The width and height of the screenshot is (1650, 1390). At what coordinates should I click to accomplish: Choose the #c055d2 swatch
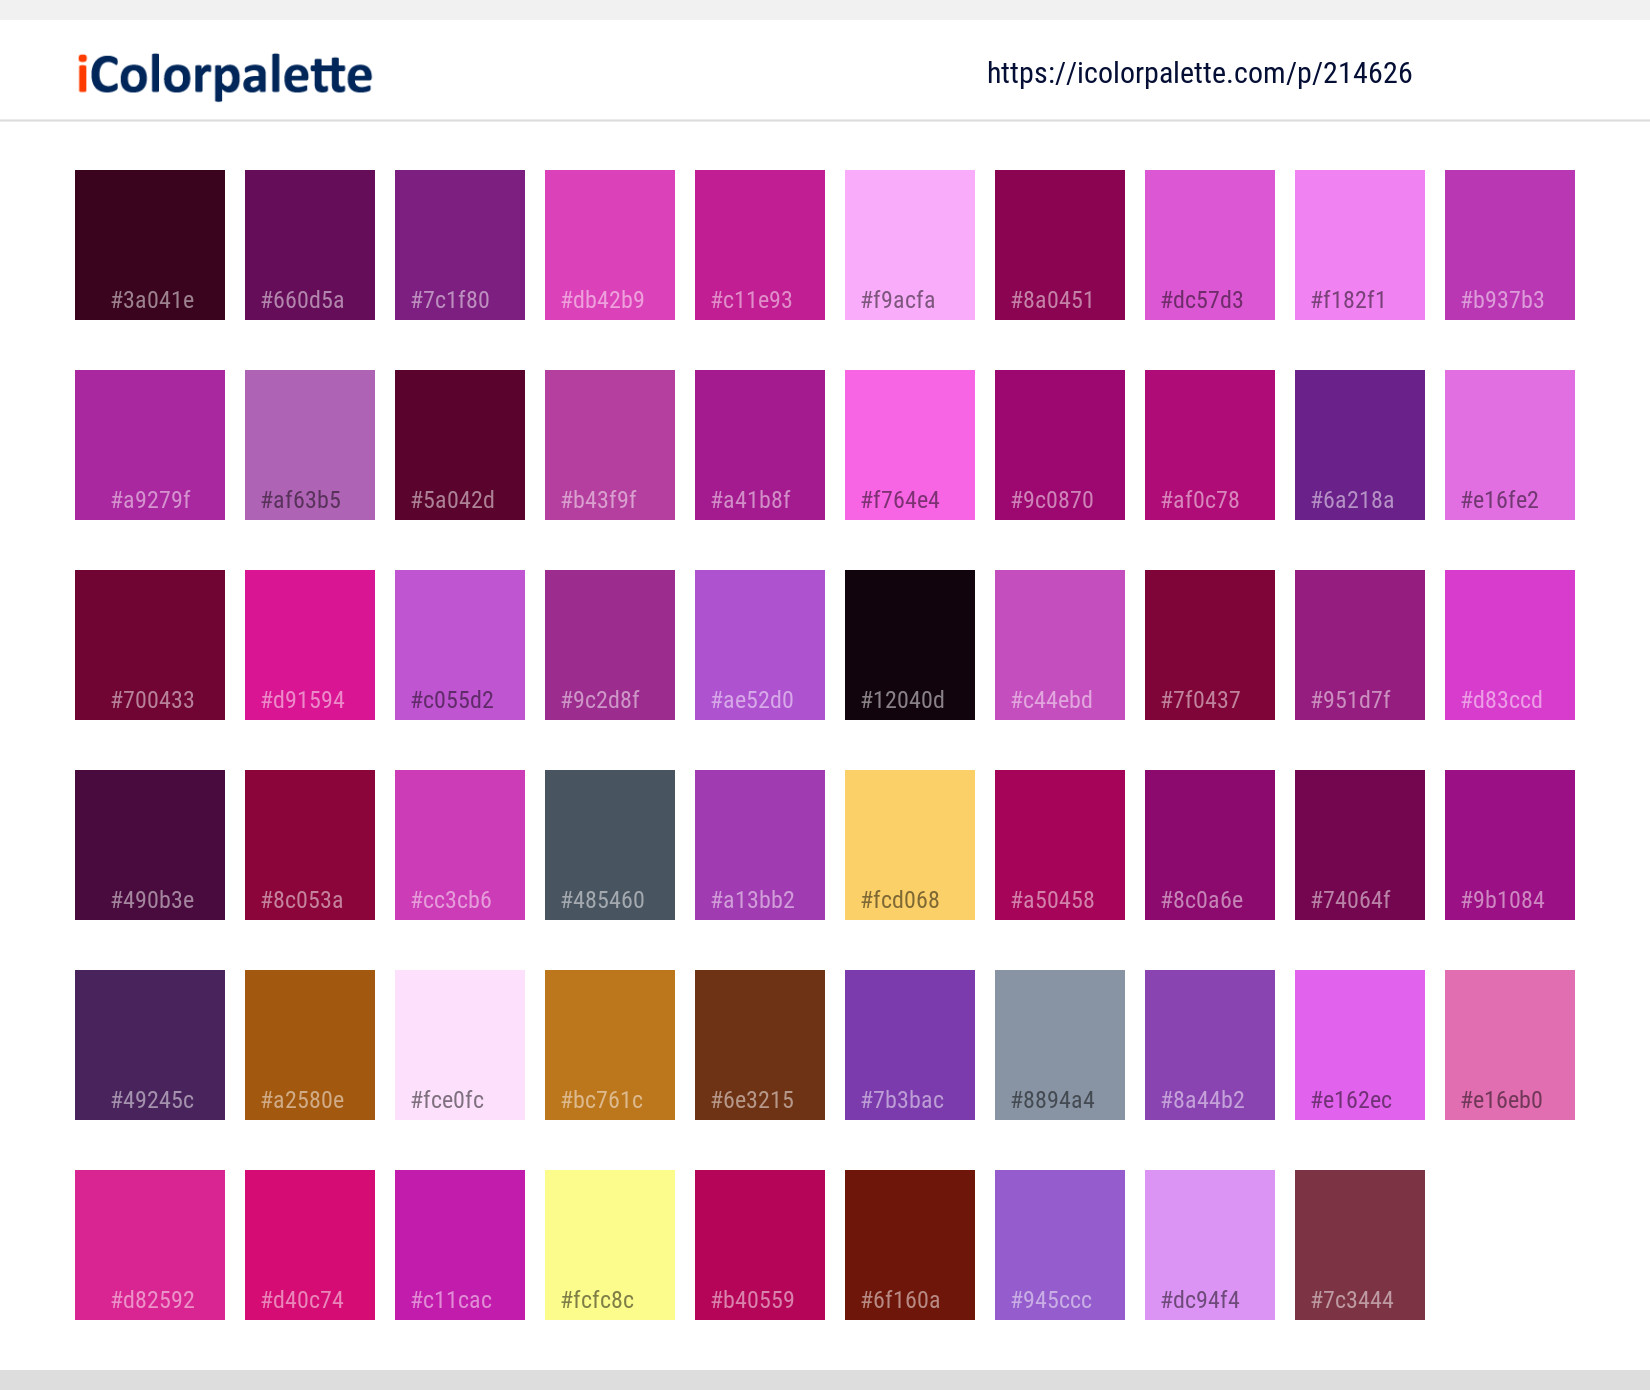[x=460, y=645]
